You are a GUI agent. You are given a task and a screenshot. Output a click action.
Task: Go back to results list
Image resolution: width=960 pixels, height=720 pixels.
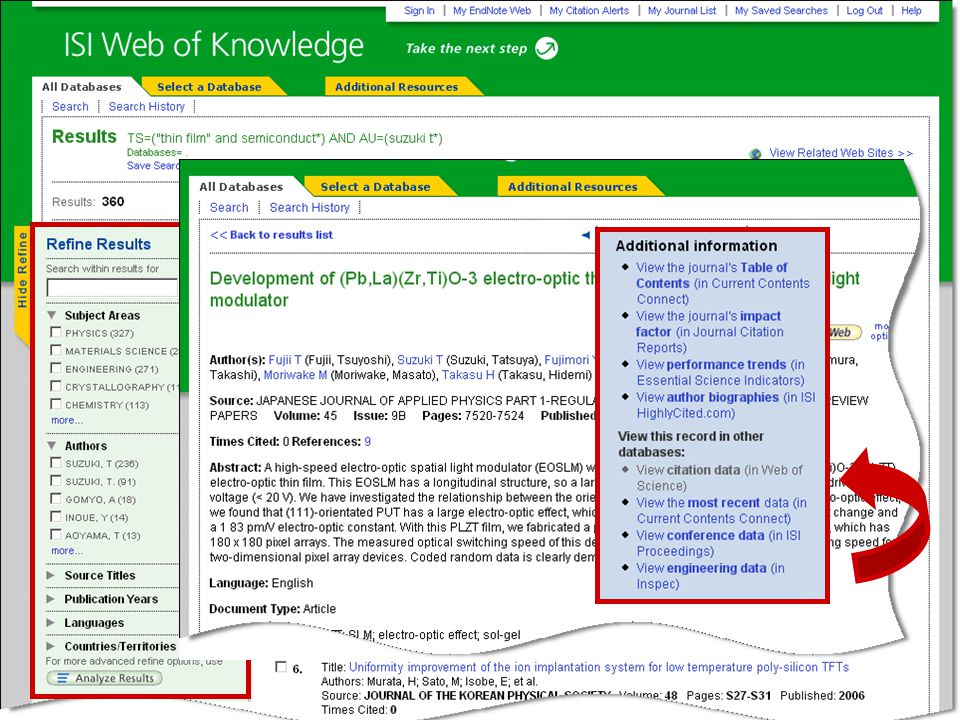(271, 235)
